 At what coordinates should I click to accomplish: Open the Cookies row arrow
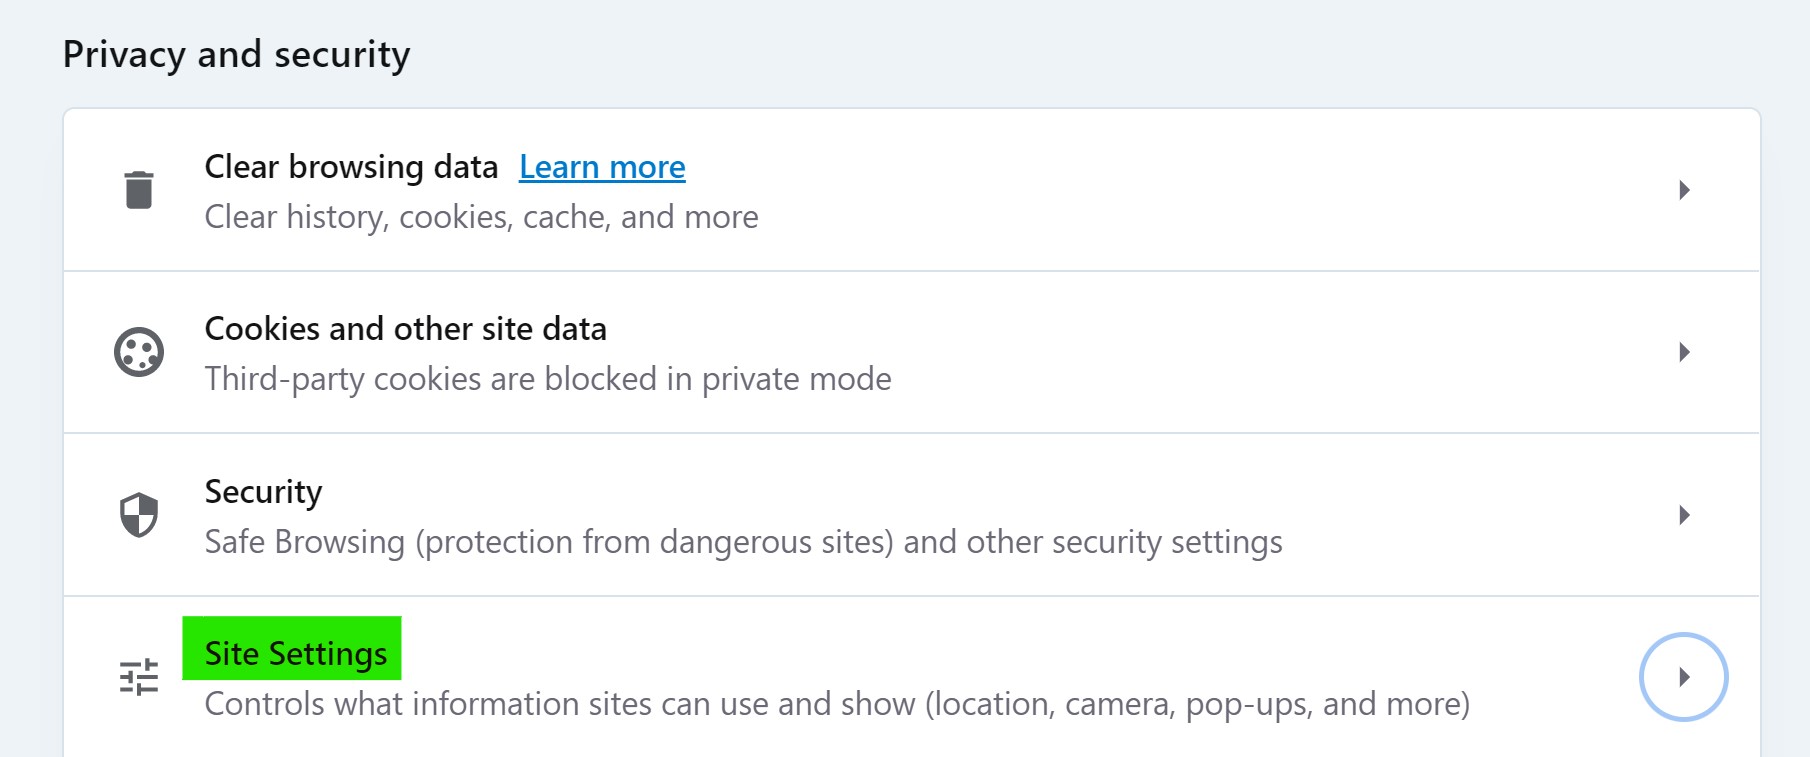[x=1684, y=352]
